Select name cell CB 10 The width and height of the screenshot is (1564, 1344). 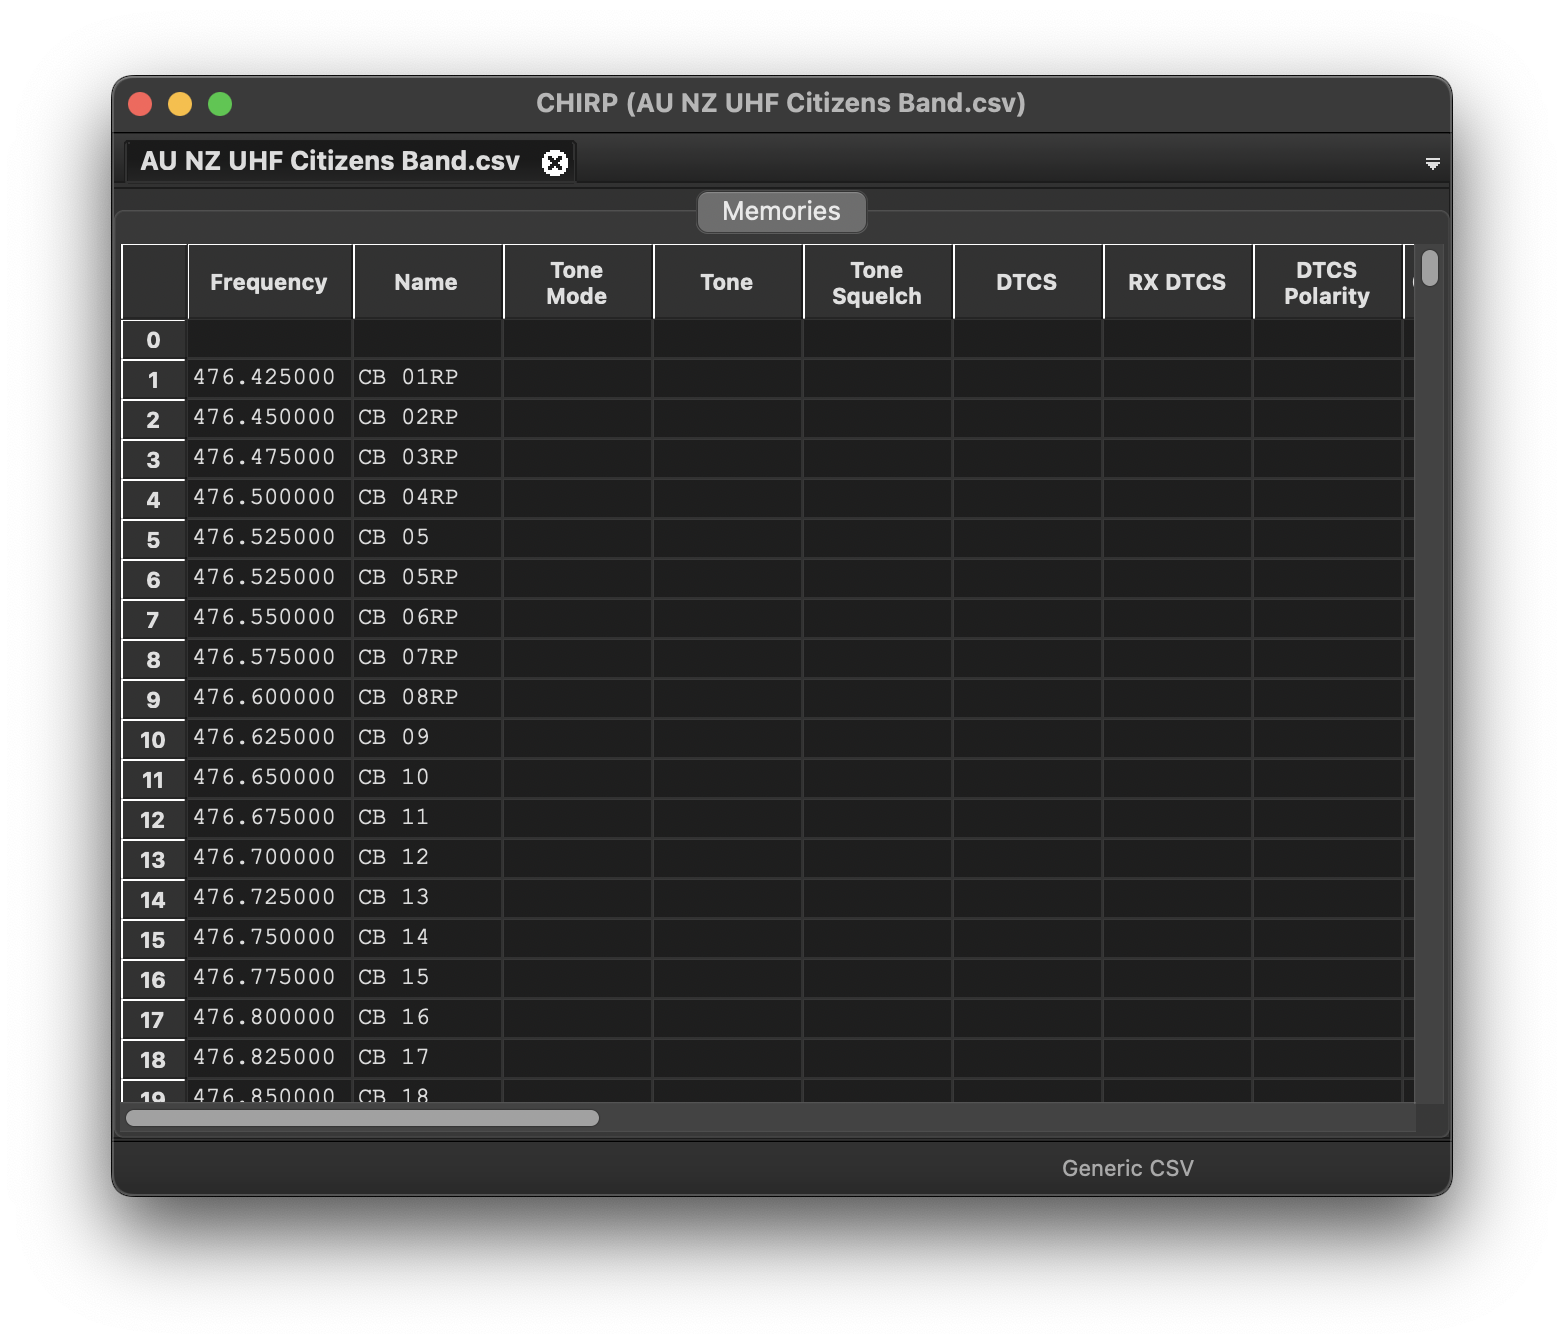(x=428, y=778)
